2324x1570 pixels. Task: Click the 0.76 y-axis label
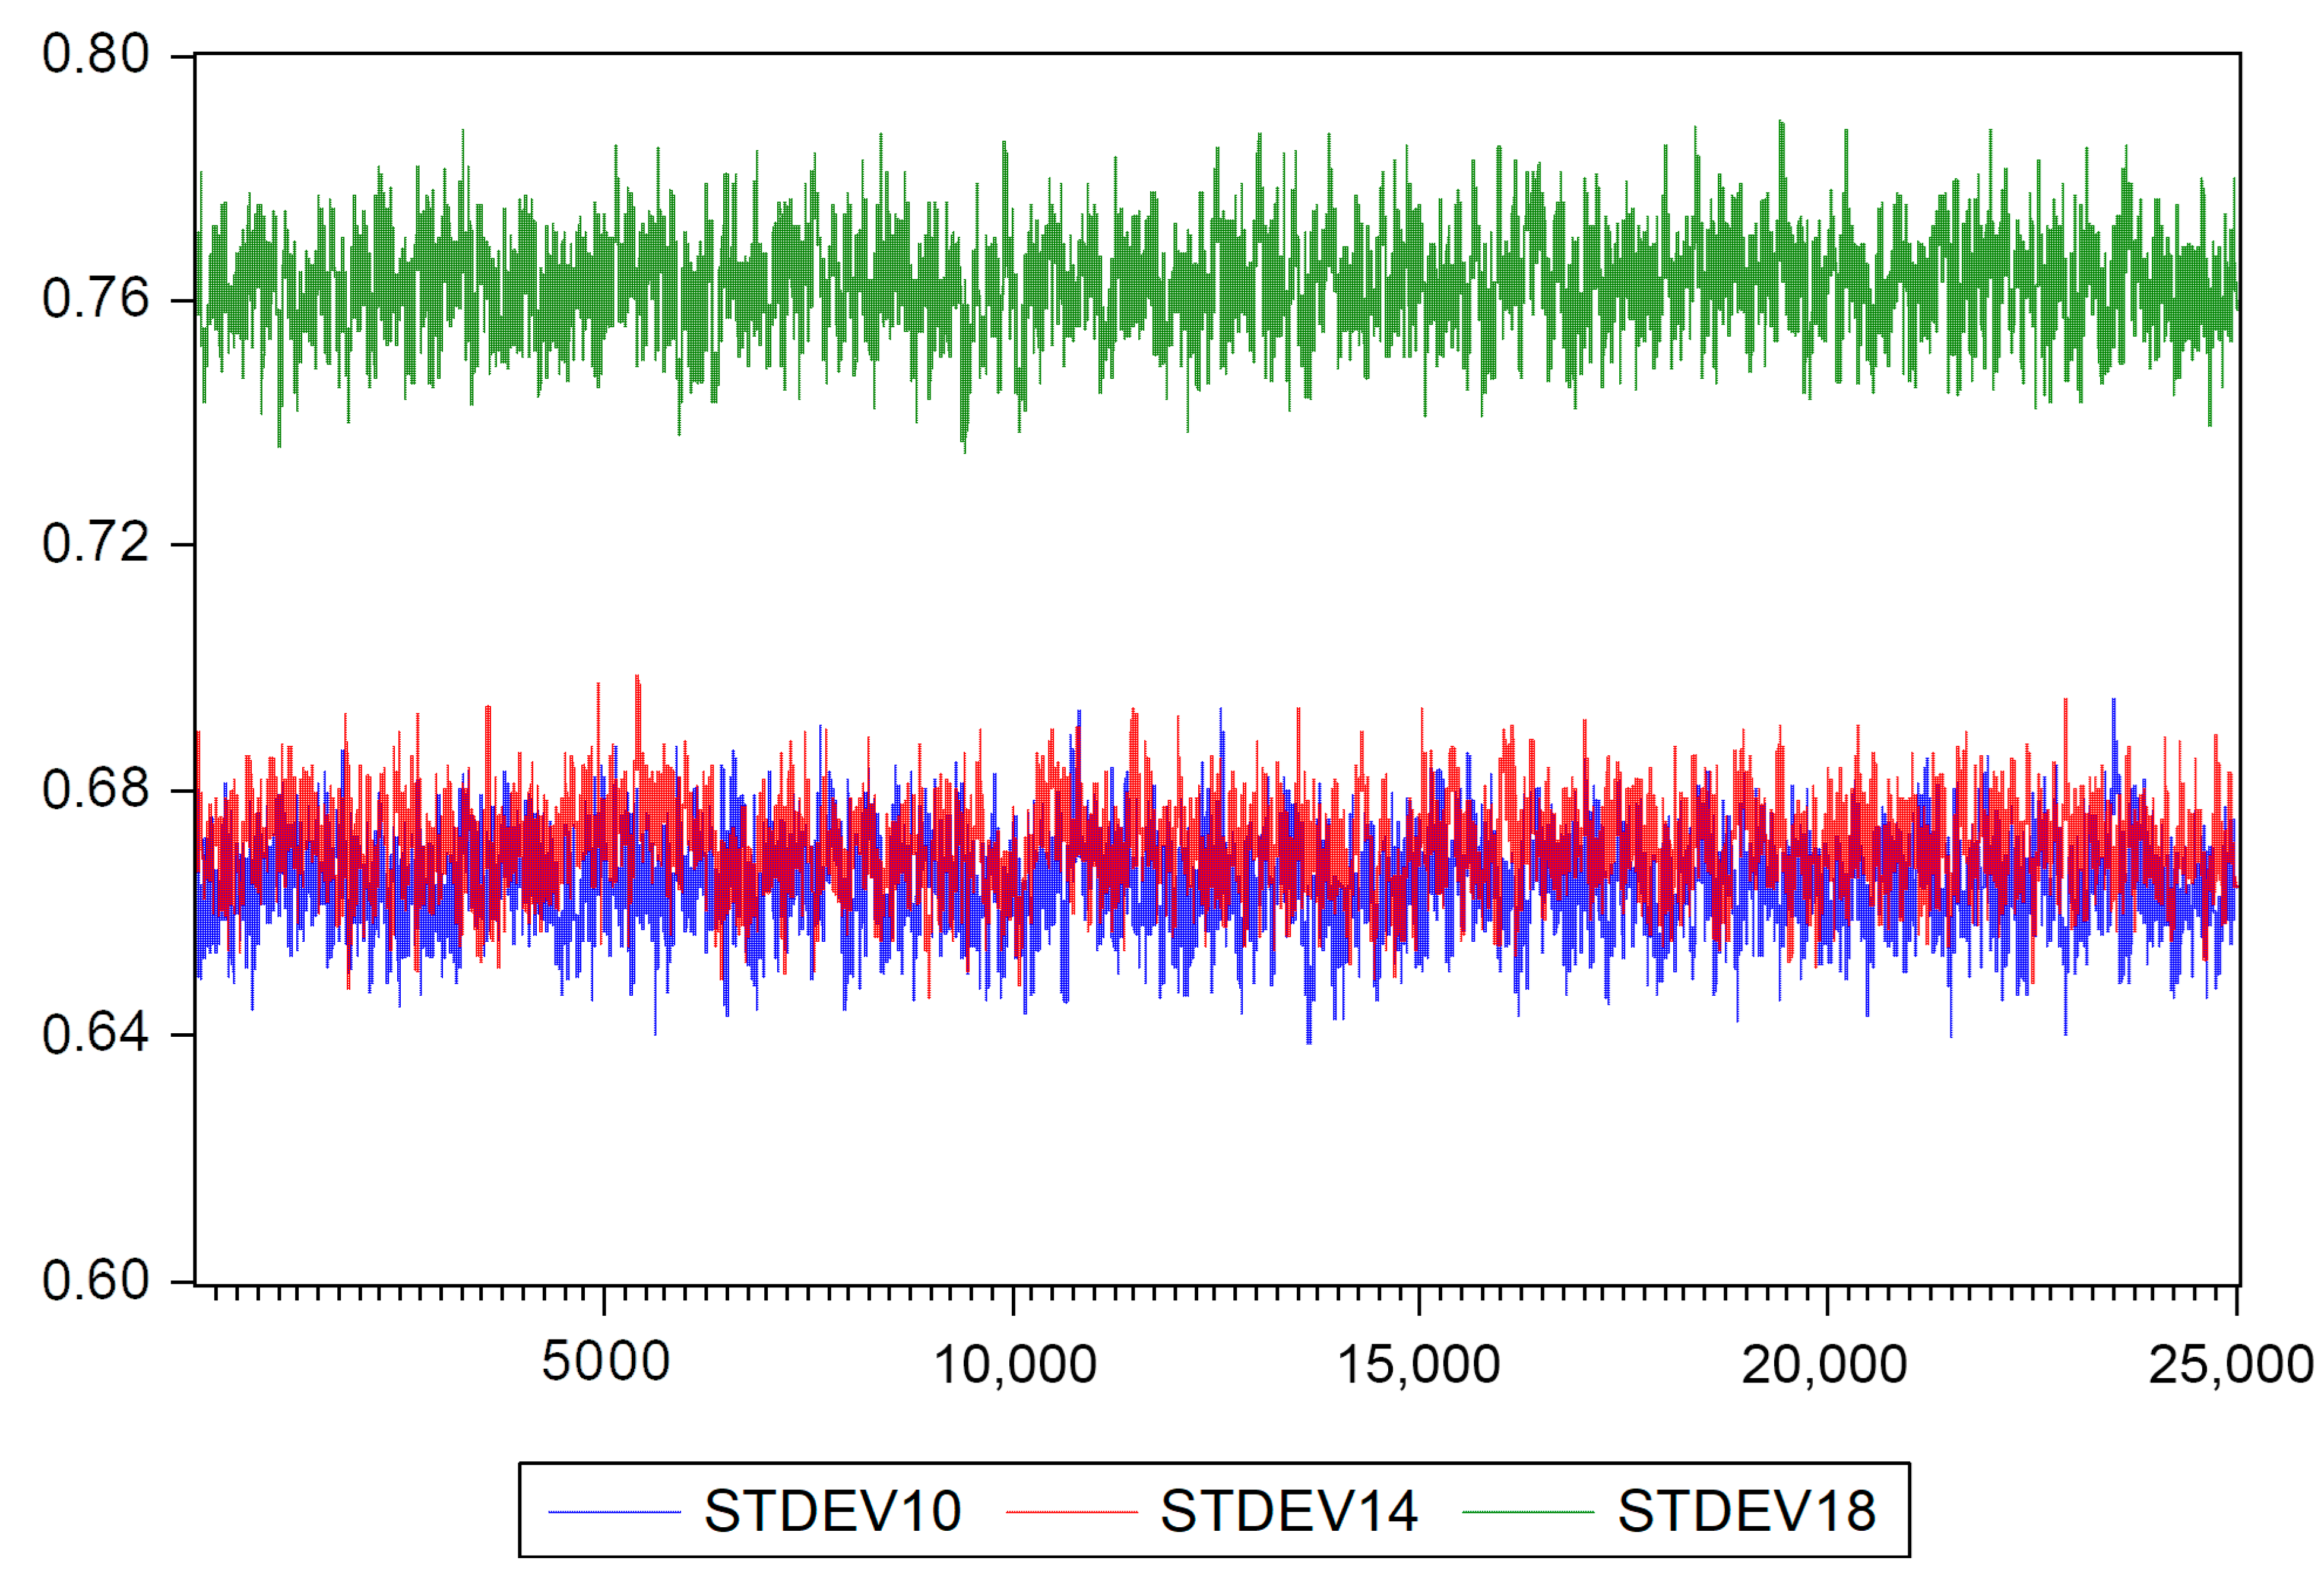pyautogui.click(x=95, y=299)
